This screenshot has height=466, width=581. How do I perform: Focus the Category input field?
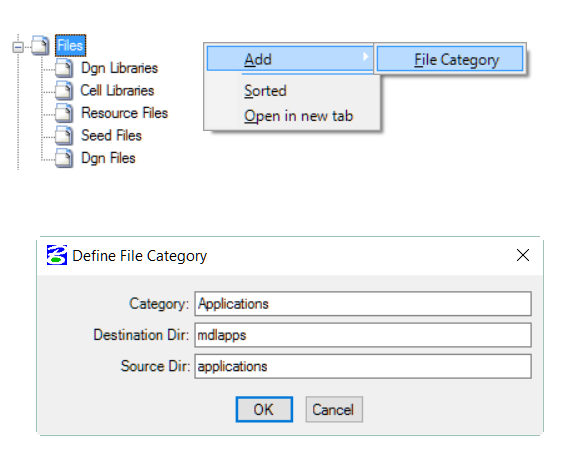[x=363, y=304]
